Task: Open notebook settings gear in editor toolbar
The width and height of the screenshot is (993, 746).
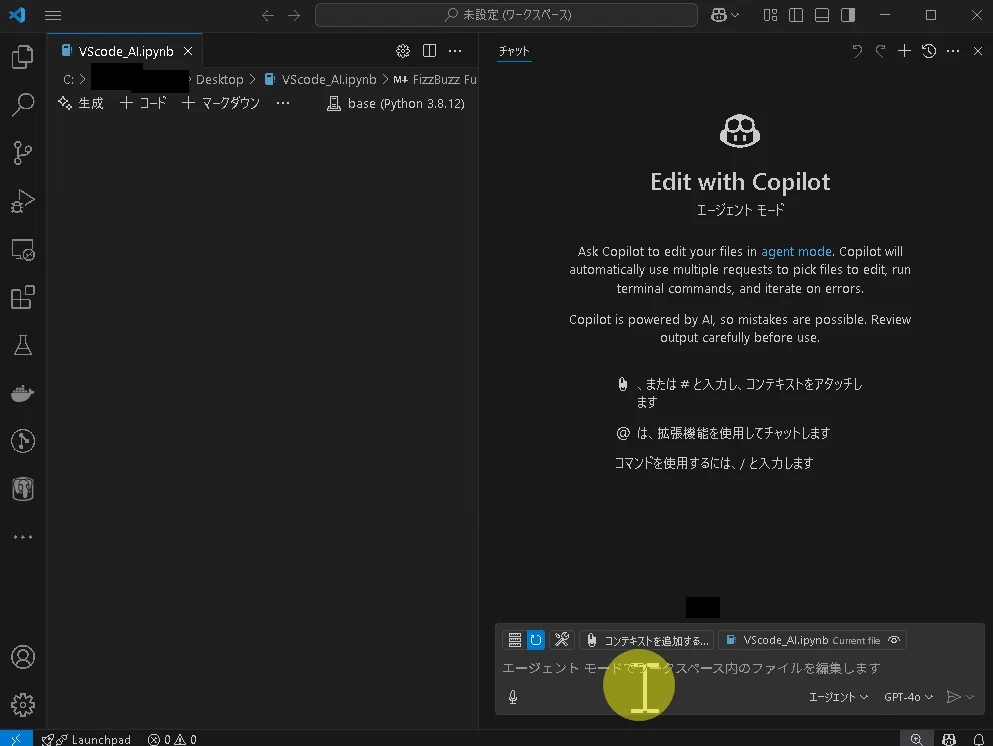Action: pos(403,51)
